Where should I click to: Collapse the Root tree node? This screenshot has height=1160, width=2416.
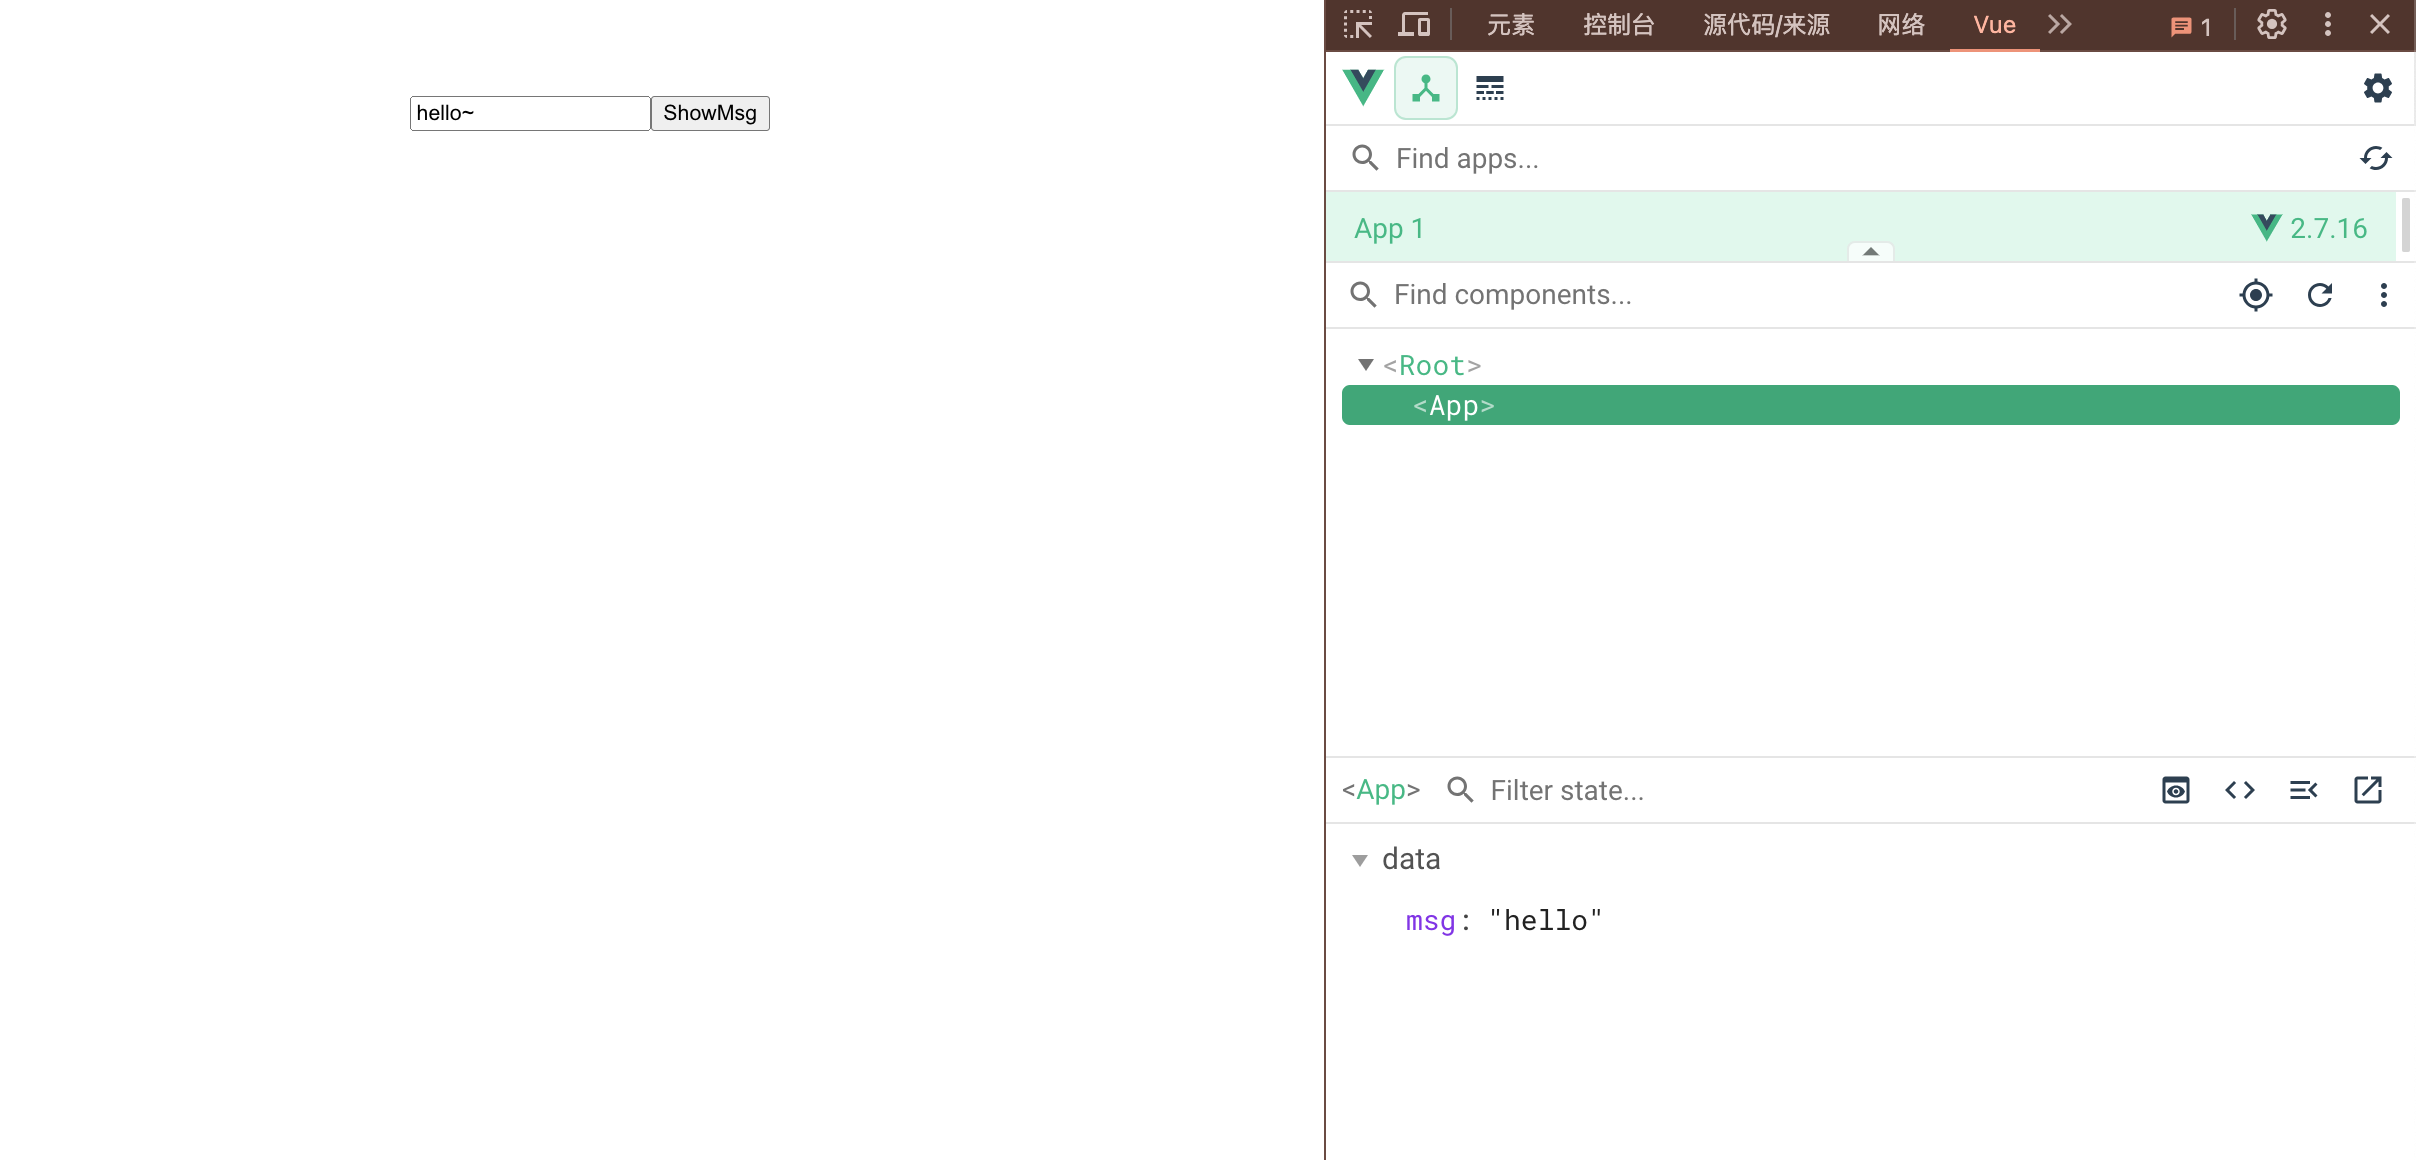(x=1365, y=365)
